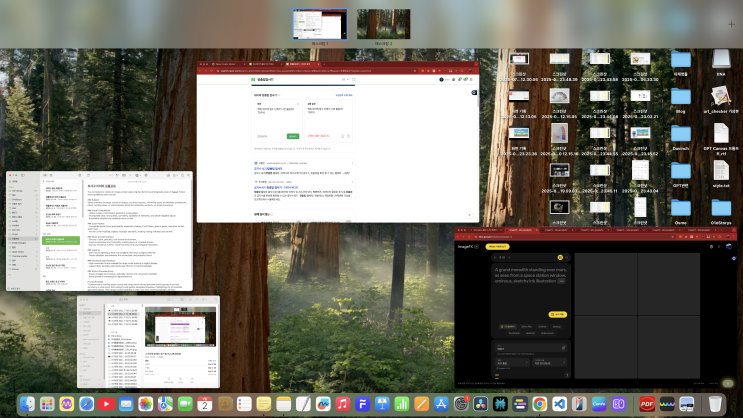
Task: Open Reminders from the Dock
Action: (x=244, y=404)
